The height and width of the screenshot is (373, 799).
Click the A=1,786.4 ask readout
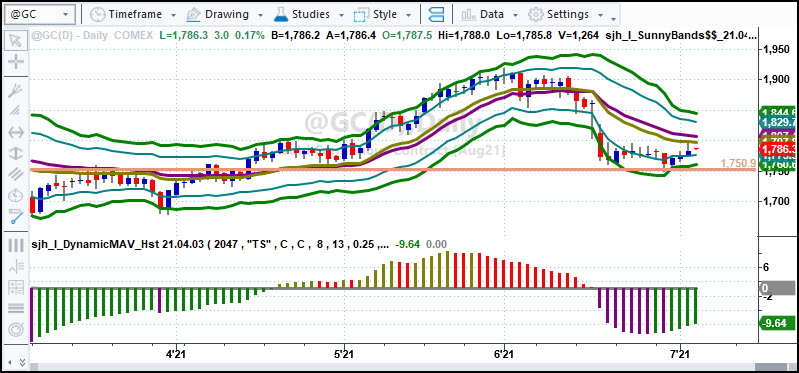coord(351,36)
